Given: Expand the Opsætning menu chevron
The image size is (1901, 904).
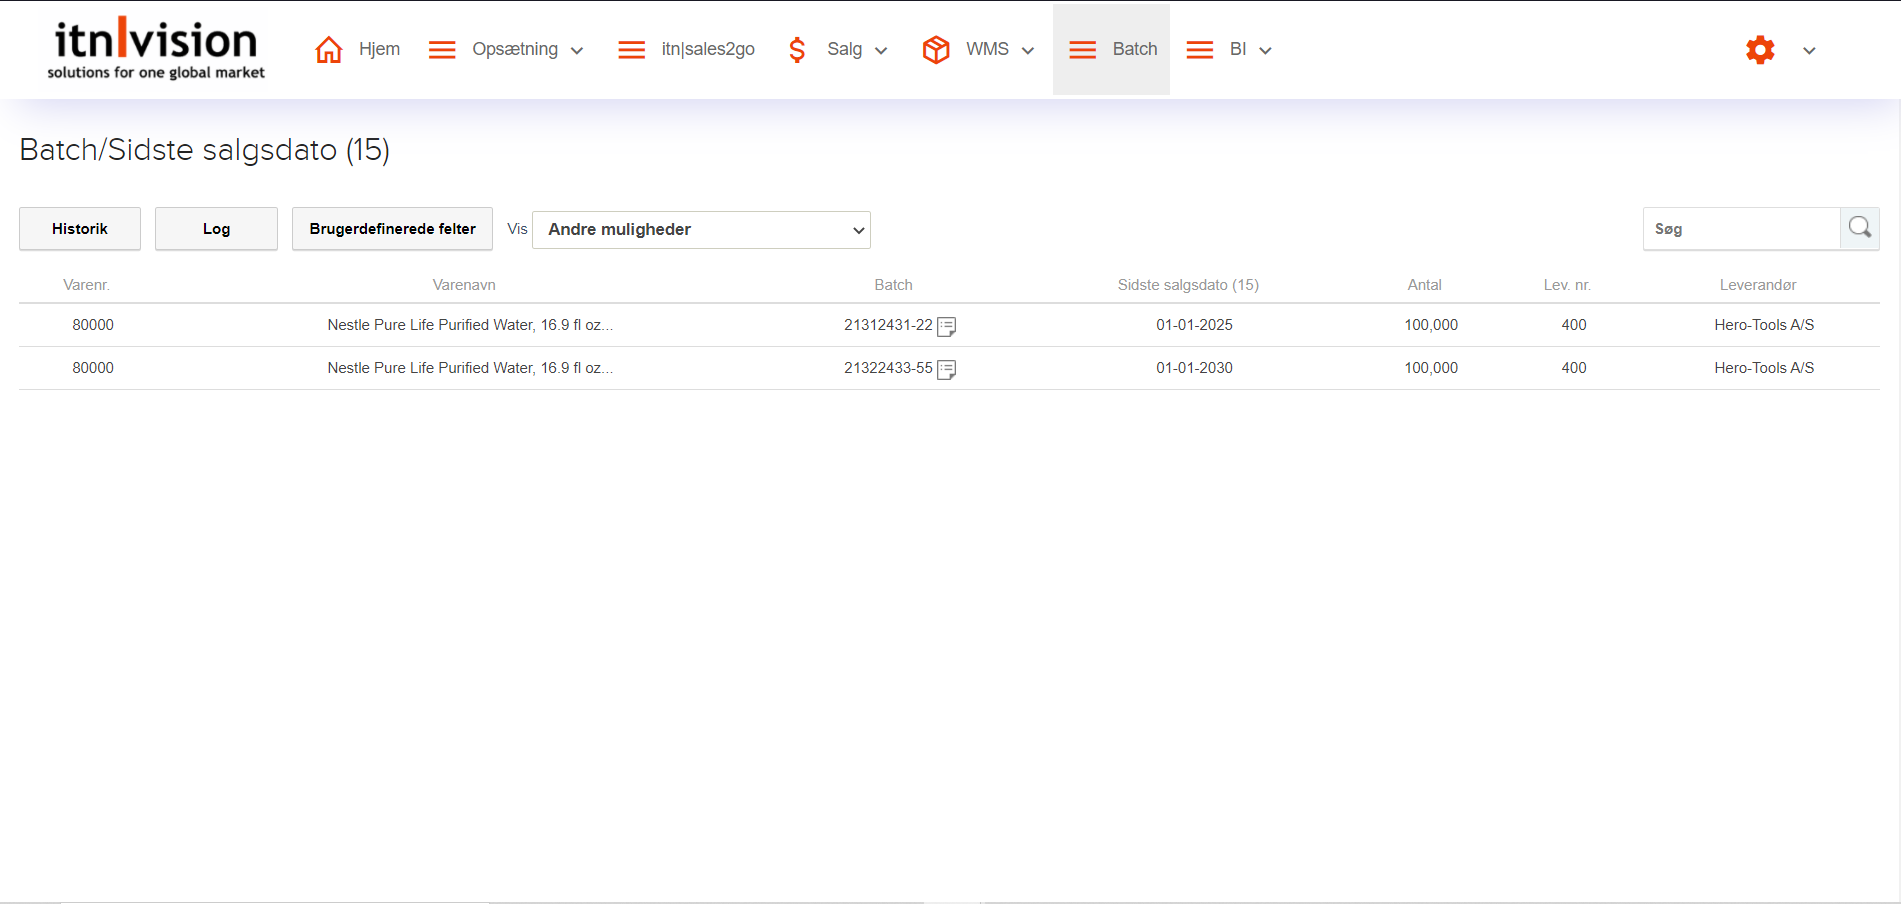Looking at the screenshot, I should point(577,51).
